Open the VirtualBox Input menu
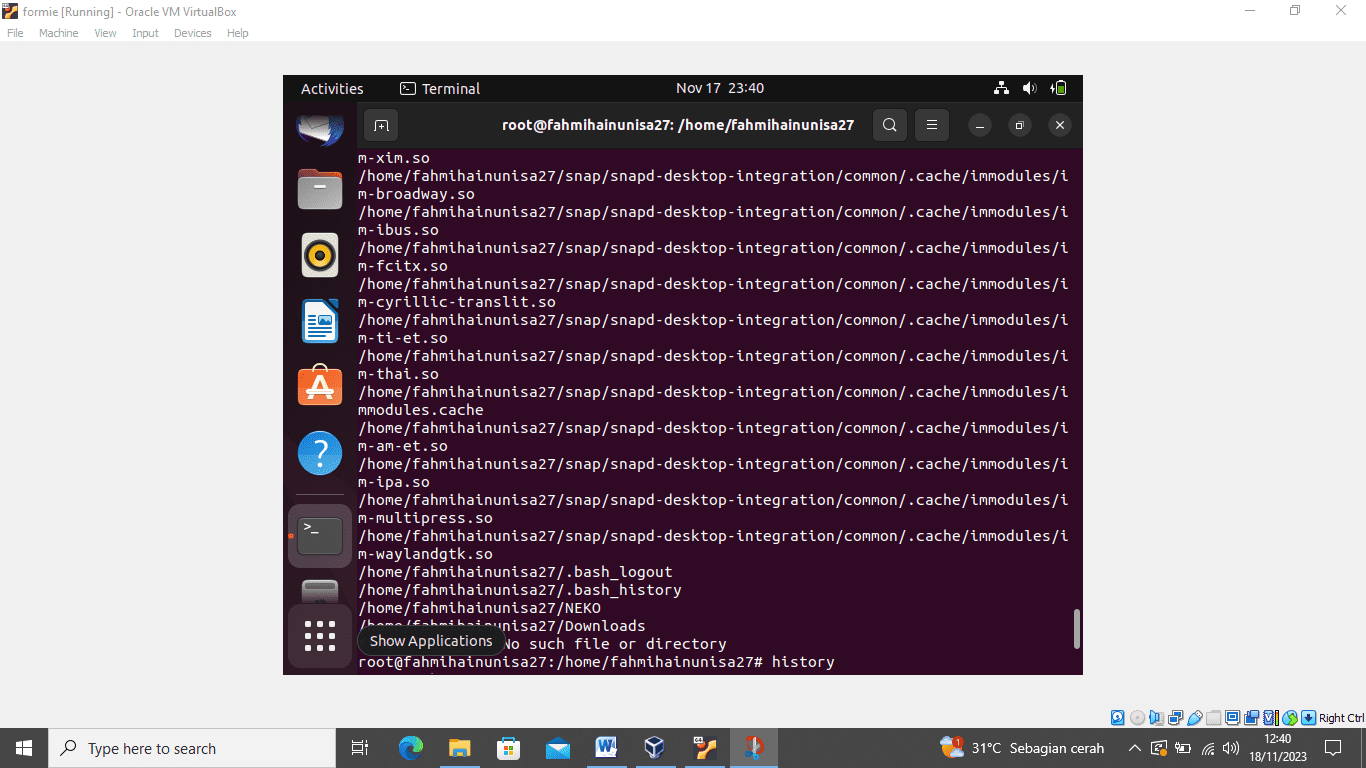The width and height of the screenshot is (1366, 768). click(145, 33)
